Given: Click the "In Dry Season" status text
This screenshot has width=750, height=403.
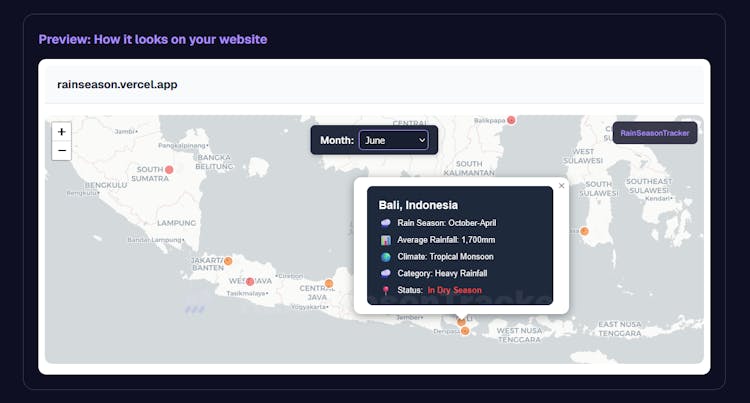Looking at the screenshot, I should point(454,290).
